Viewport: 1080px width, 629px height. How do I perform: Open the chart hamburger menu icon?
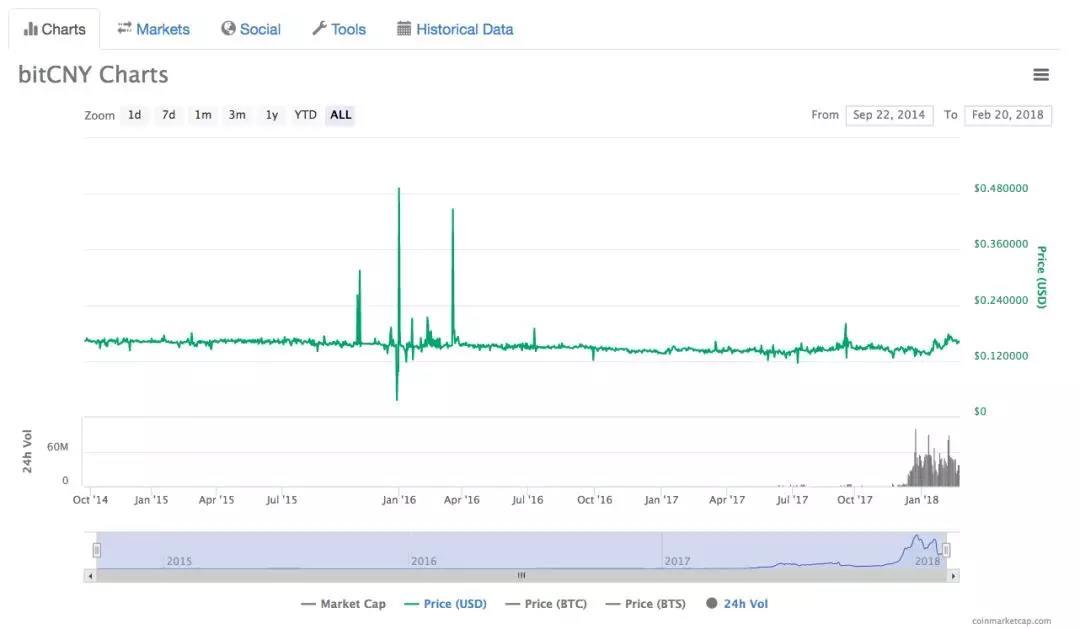click(1041, 74)
